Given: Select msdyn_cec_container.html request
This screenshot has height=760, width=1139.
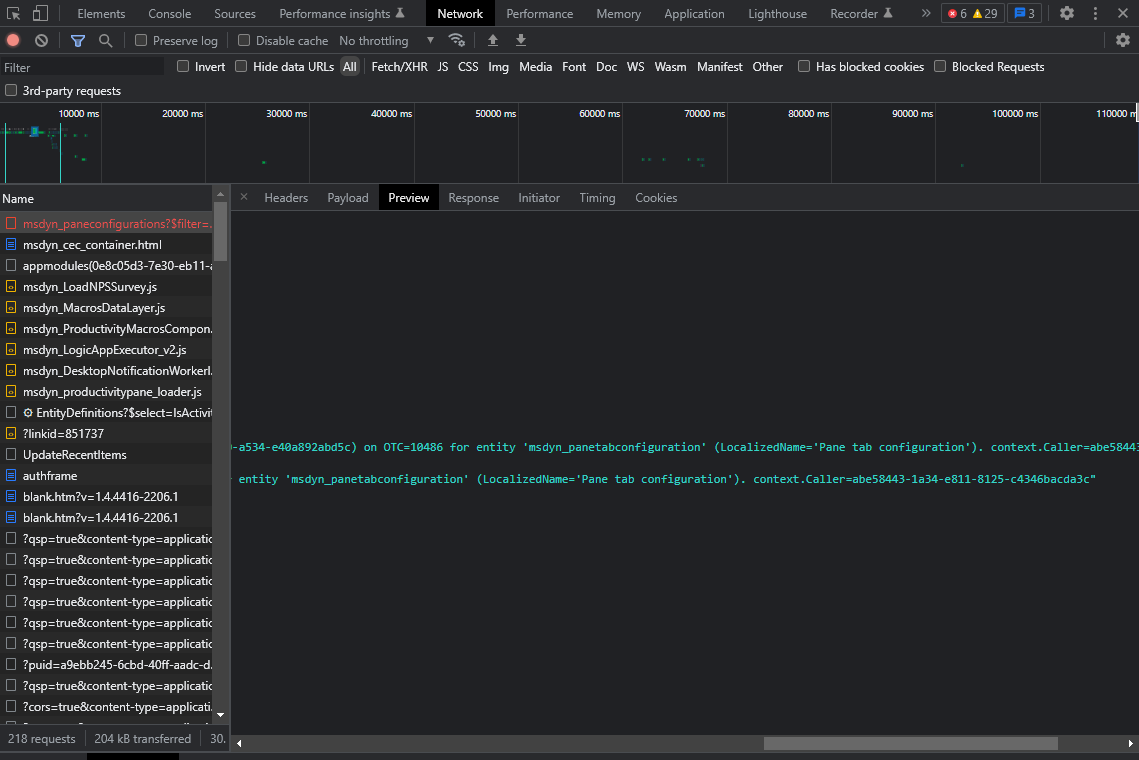Looking at the screenshot, I should [x=92, y=244].
